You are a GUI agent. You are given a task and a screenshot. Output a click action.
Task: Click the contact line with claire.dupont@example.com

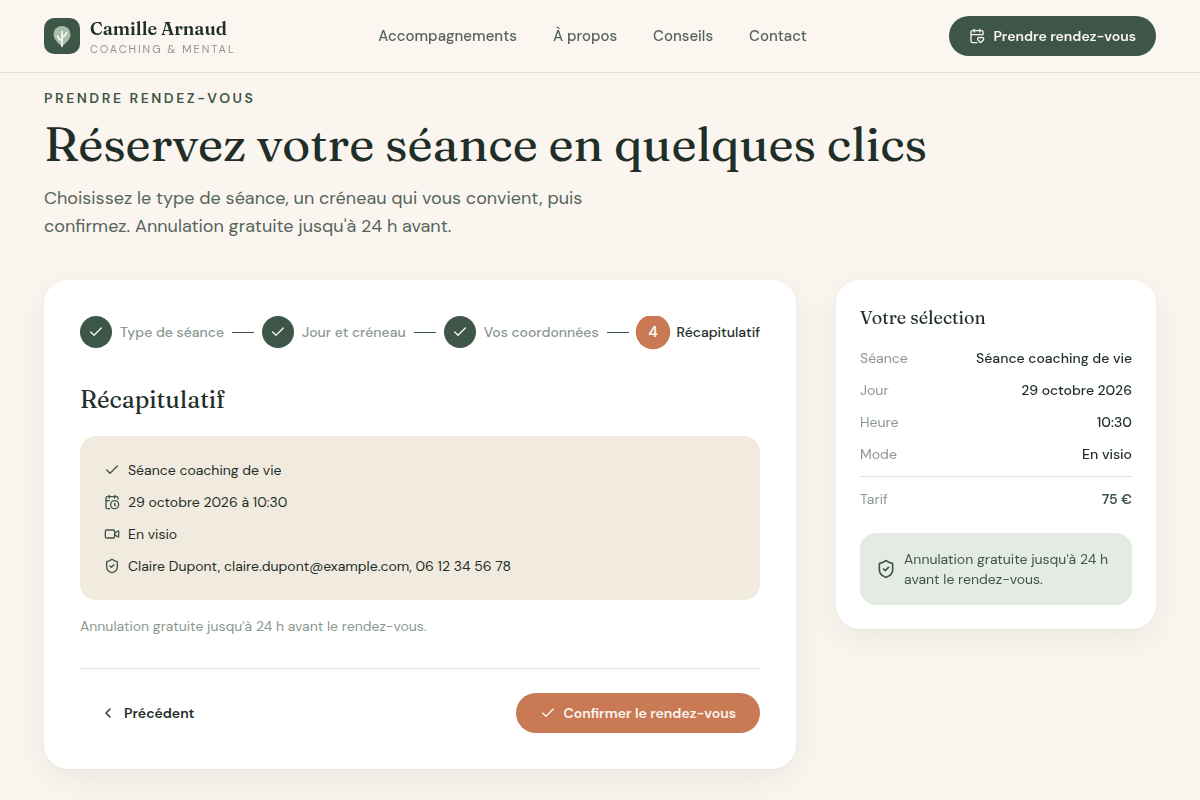click(x=319, y=566)
